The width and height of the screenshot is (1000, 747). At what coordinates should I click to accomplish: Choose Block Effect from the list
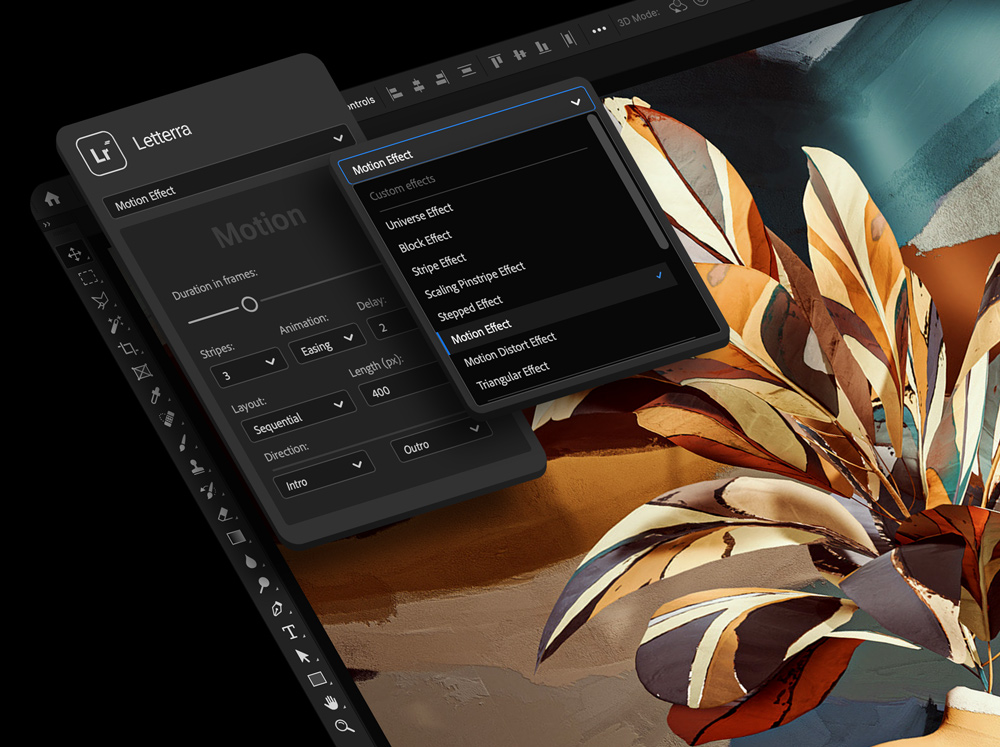point(425,241)
